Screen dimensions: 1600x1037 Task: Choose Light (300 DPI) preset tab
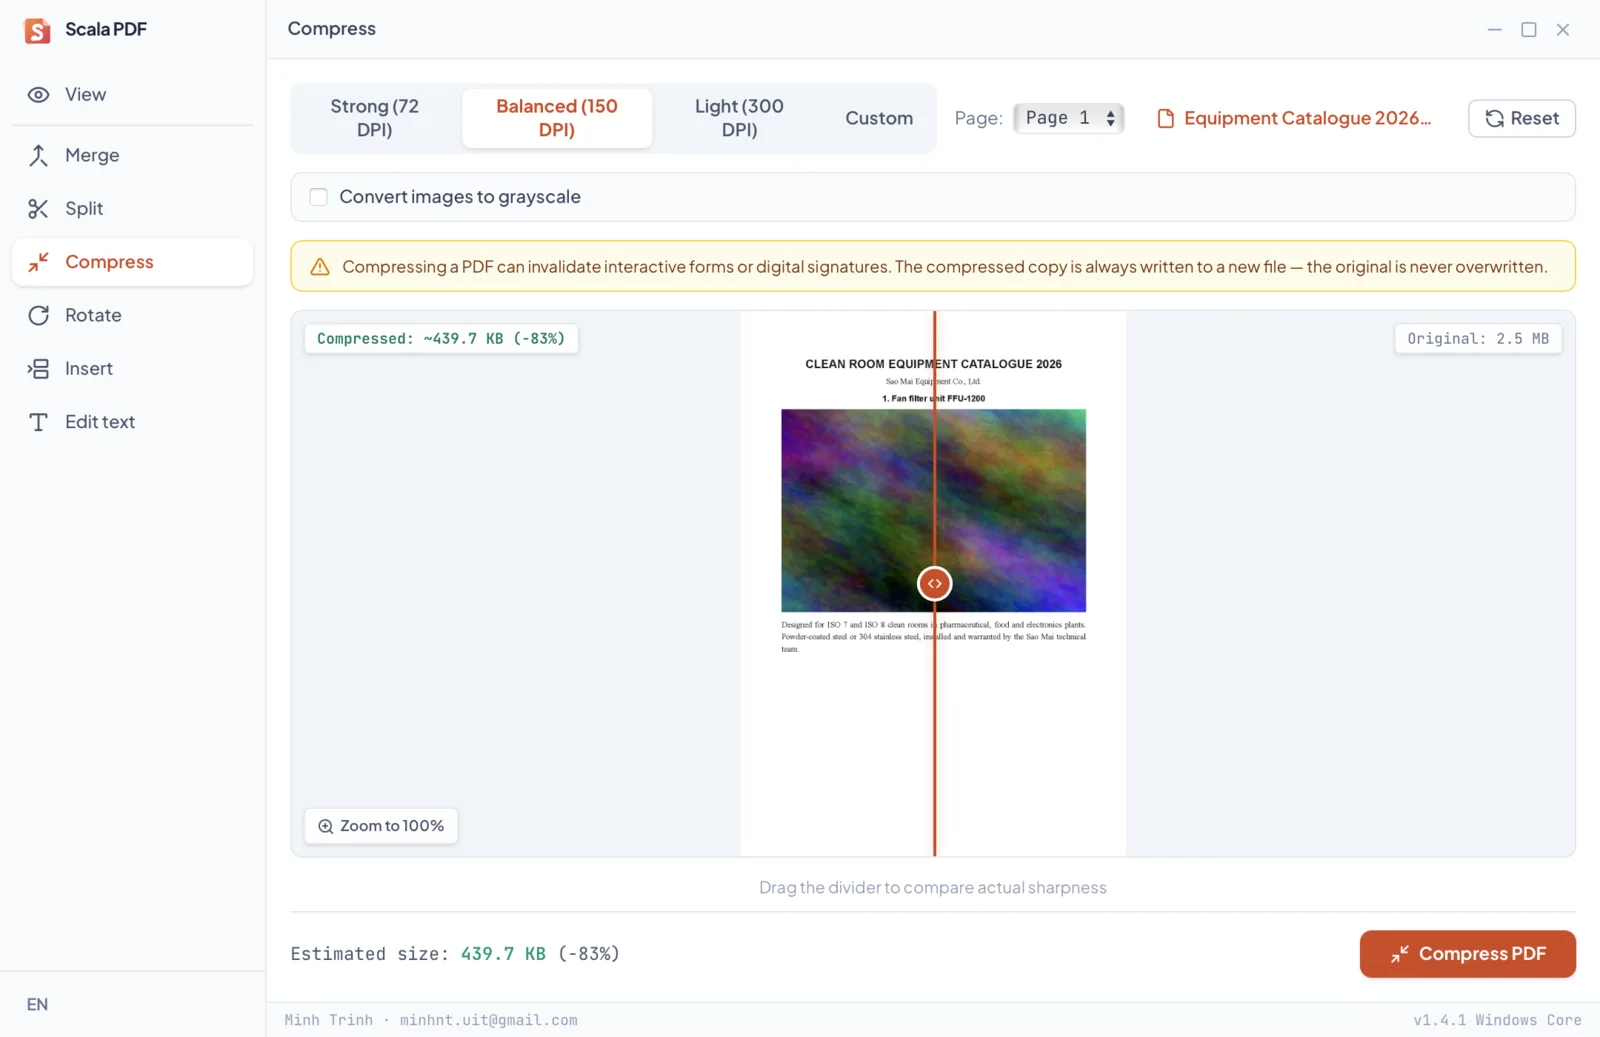[x=739, y=118]
